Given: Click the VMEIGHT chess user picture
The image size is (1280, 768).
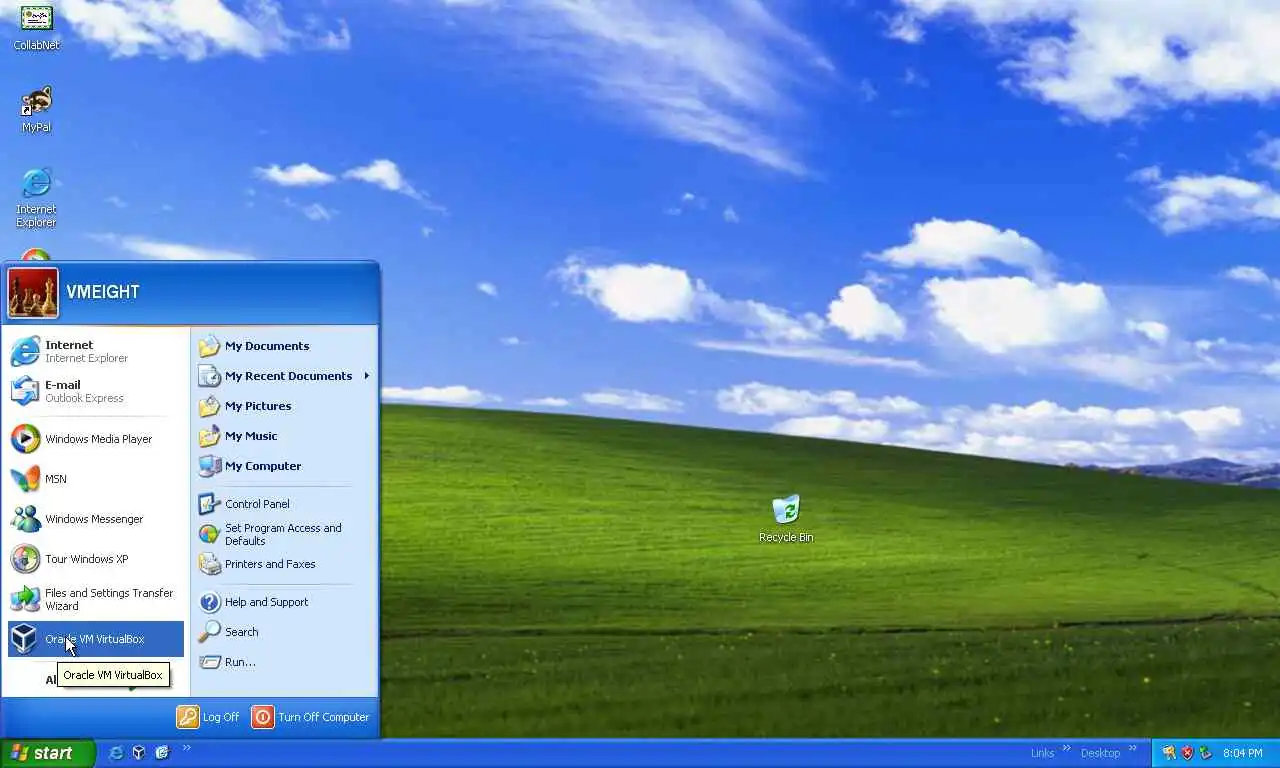Looking at the screenshot, I should 33,292.
